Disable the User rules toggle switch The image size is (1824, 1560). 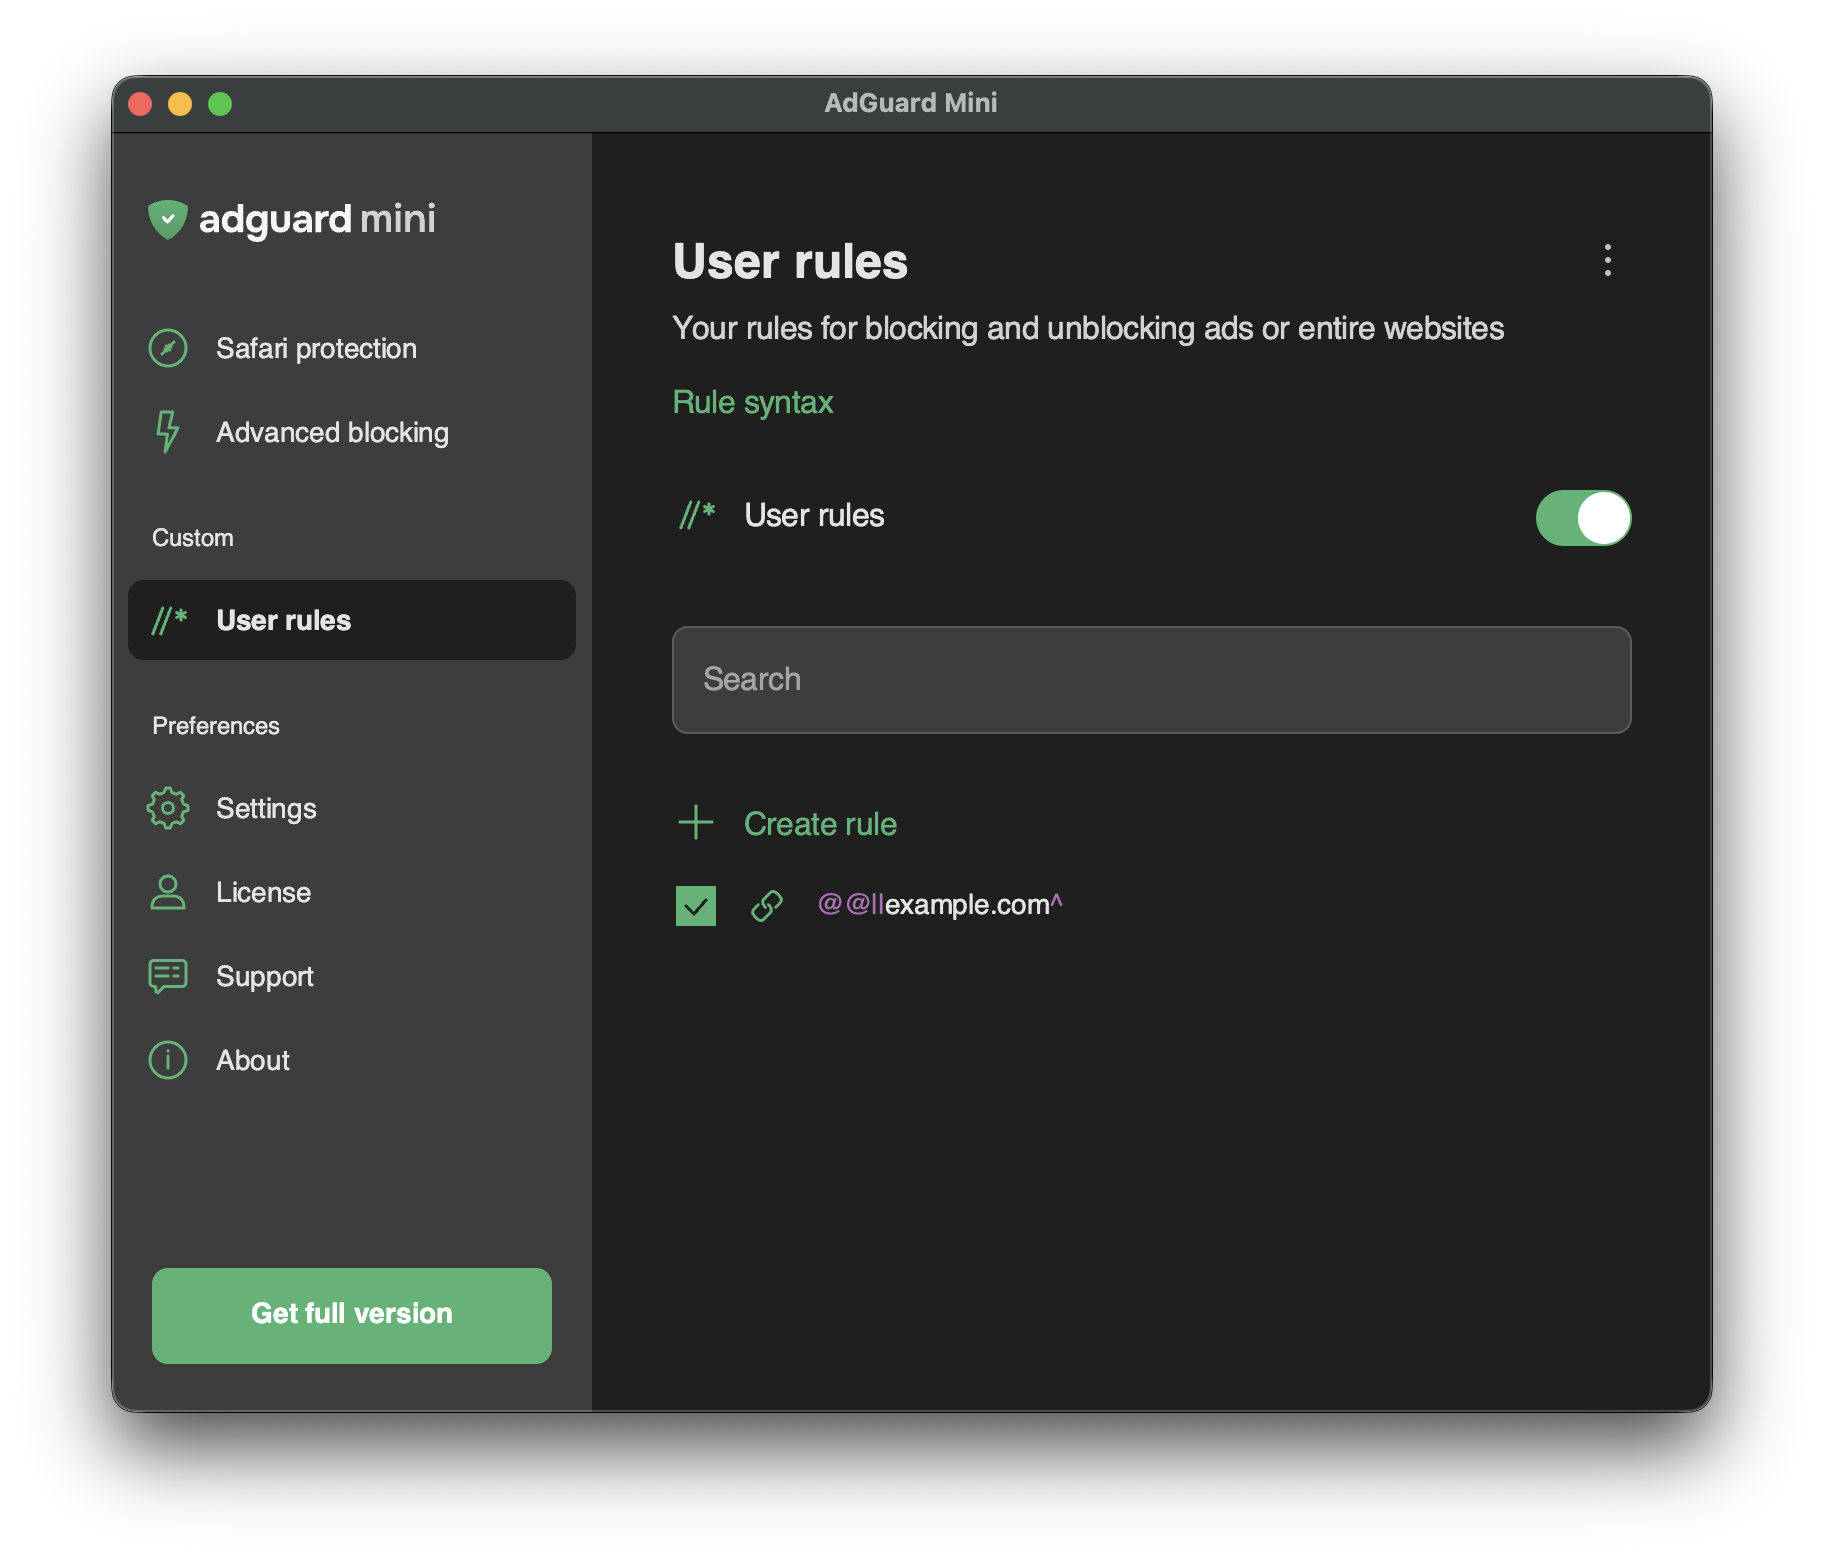(1583, 518)
